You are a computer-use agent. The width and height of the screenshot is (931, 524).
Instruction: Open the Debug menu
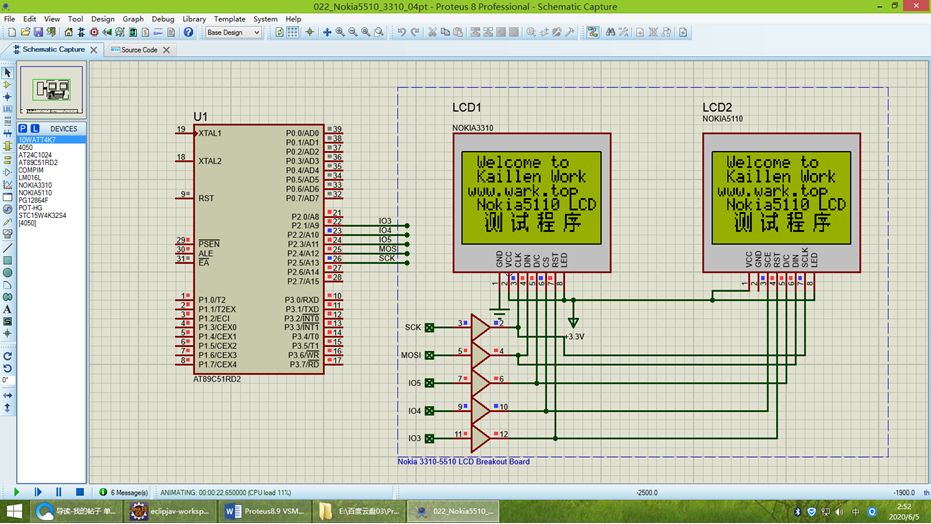pos(163,19)
